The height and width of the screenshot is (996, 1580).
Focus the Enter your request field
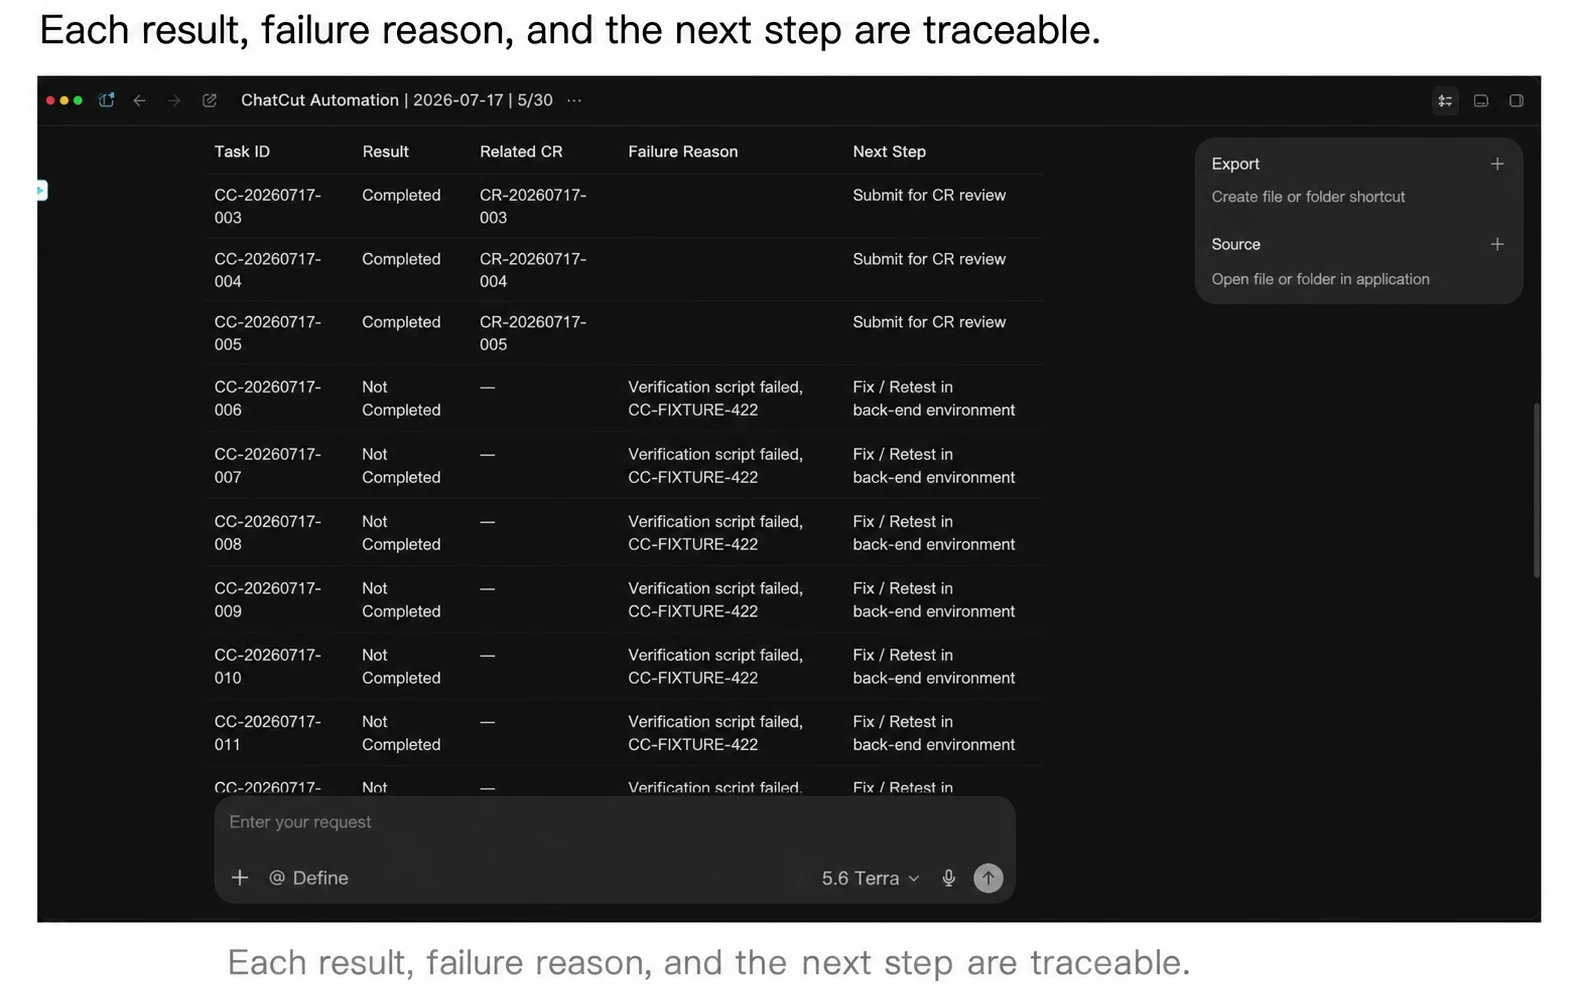(x=614, y=822)
